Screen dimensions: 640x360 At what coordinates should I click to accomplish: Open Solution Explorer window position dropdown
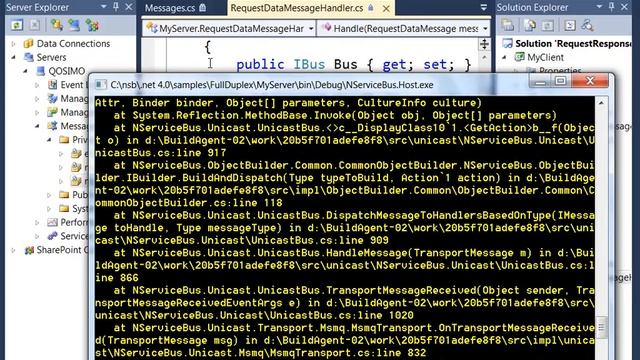tap(599, 7)
